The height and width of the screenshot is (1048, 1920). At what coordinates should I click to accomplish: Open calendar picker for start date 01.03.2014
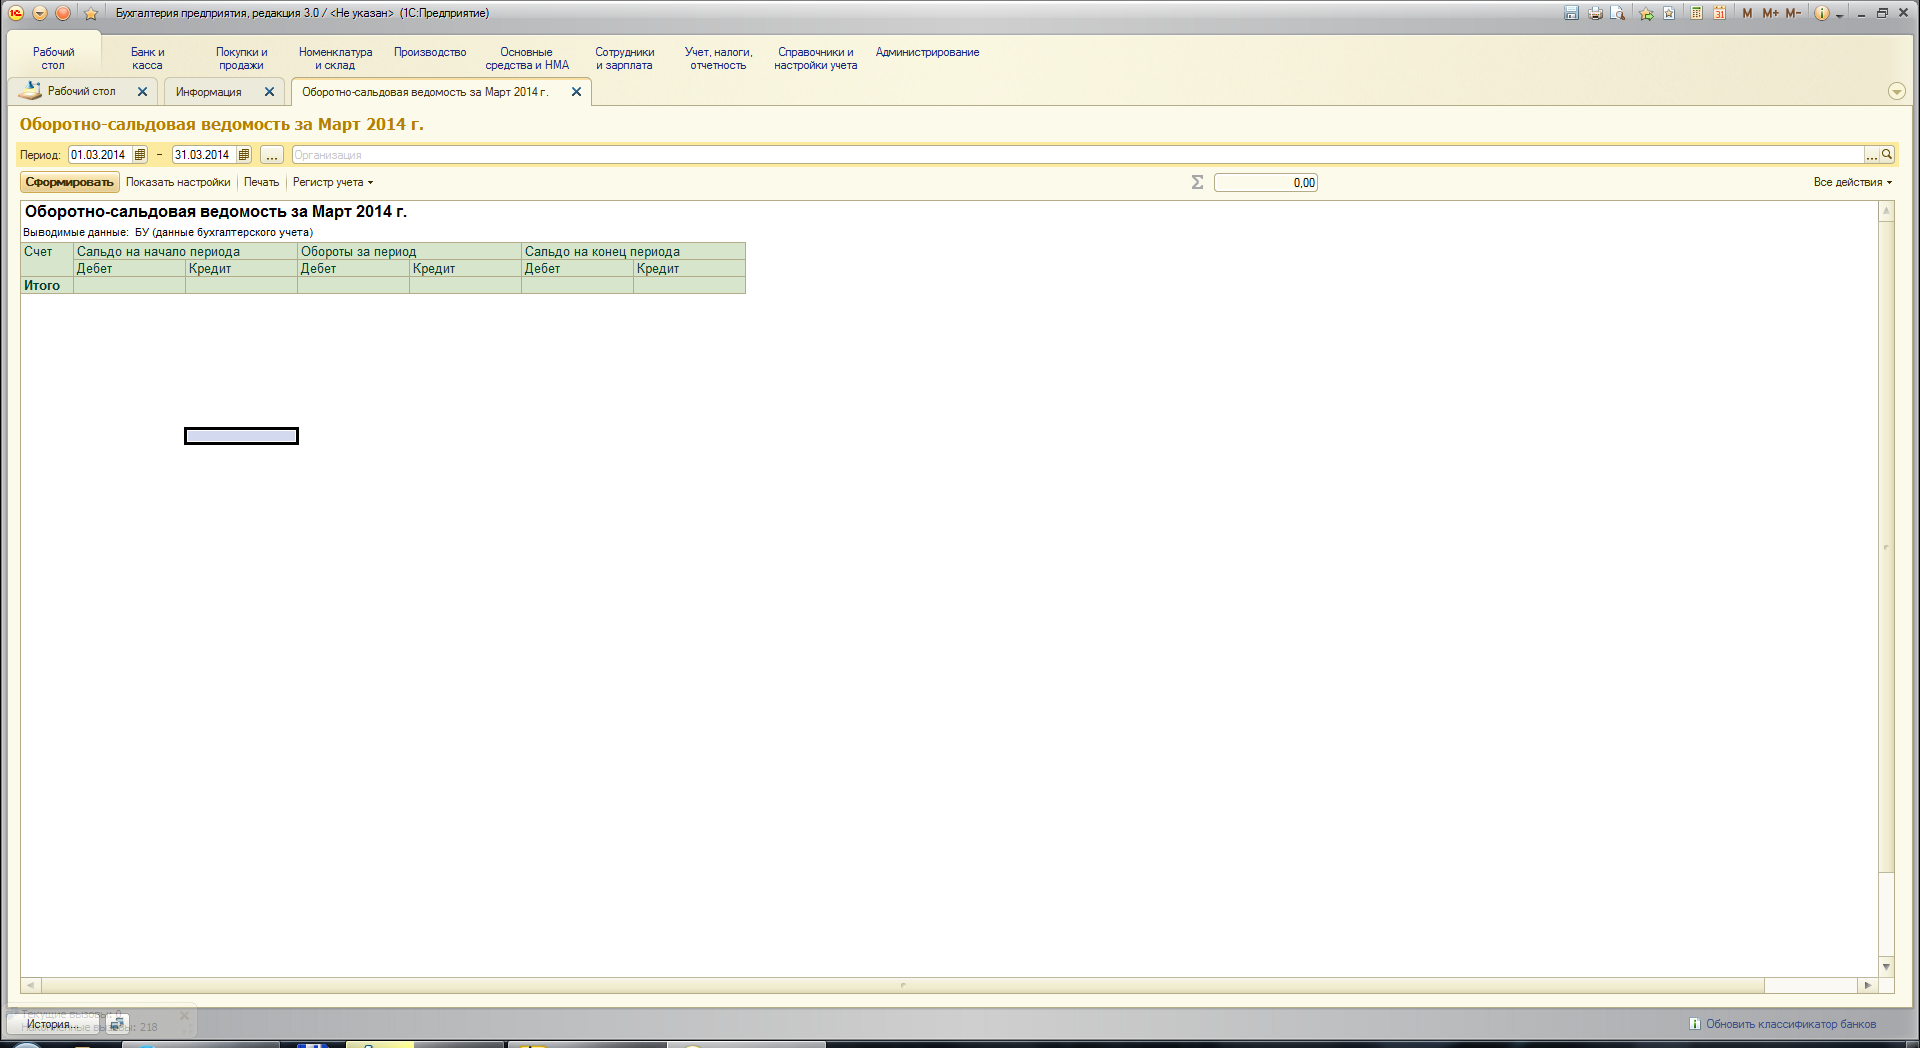click(140, 155)
